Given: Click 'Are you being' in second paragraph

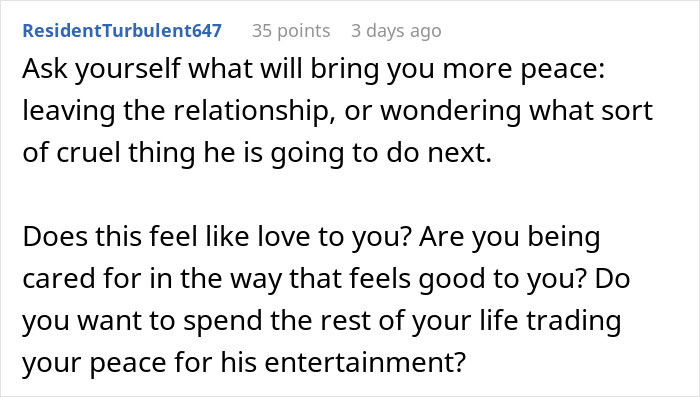Looking at the screenshot, I should (x=509, y=238).
